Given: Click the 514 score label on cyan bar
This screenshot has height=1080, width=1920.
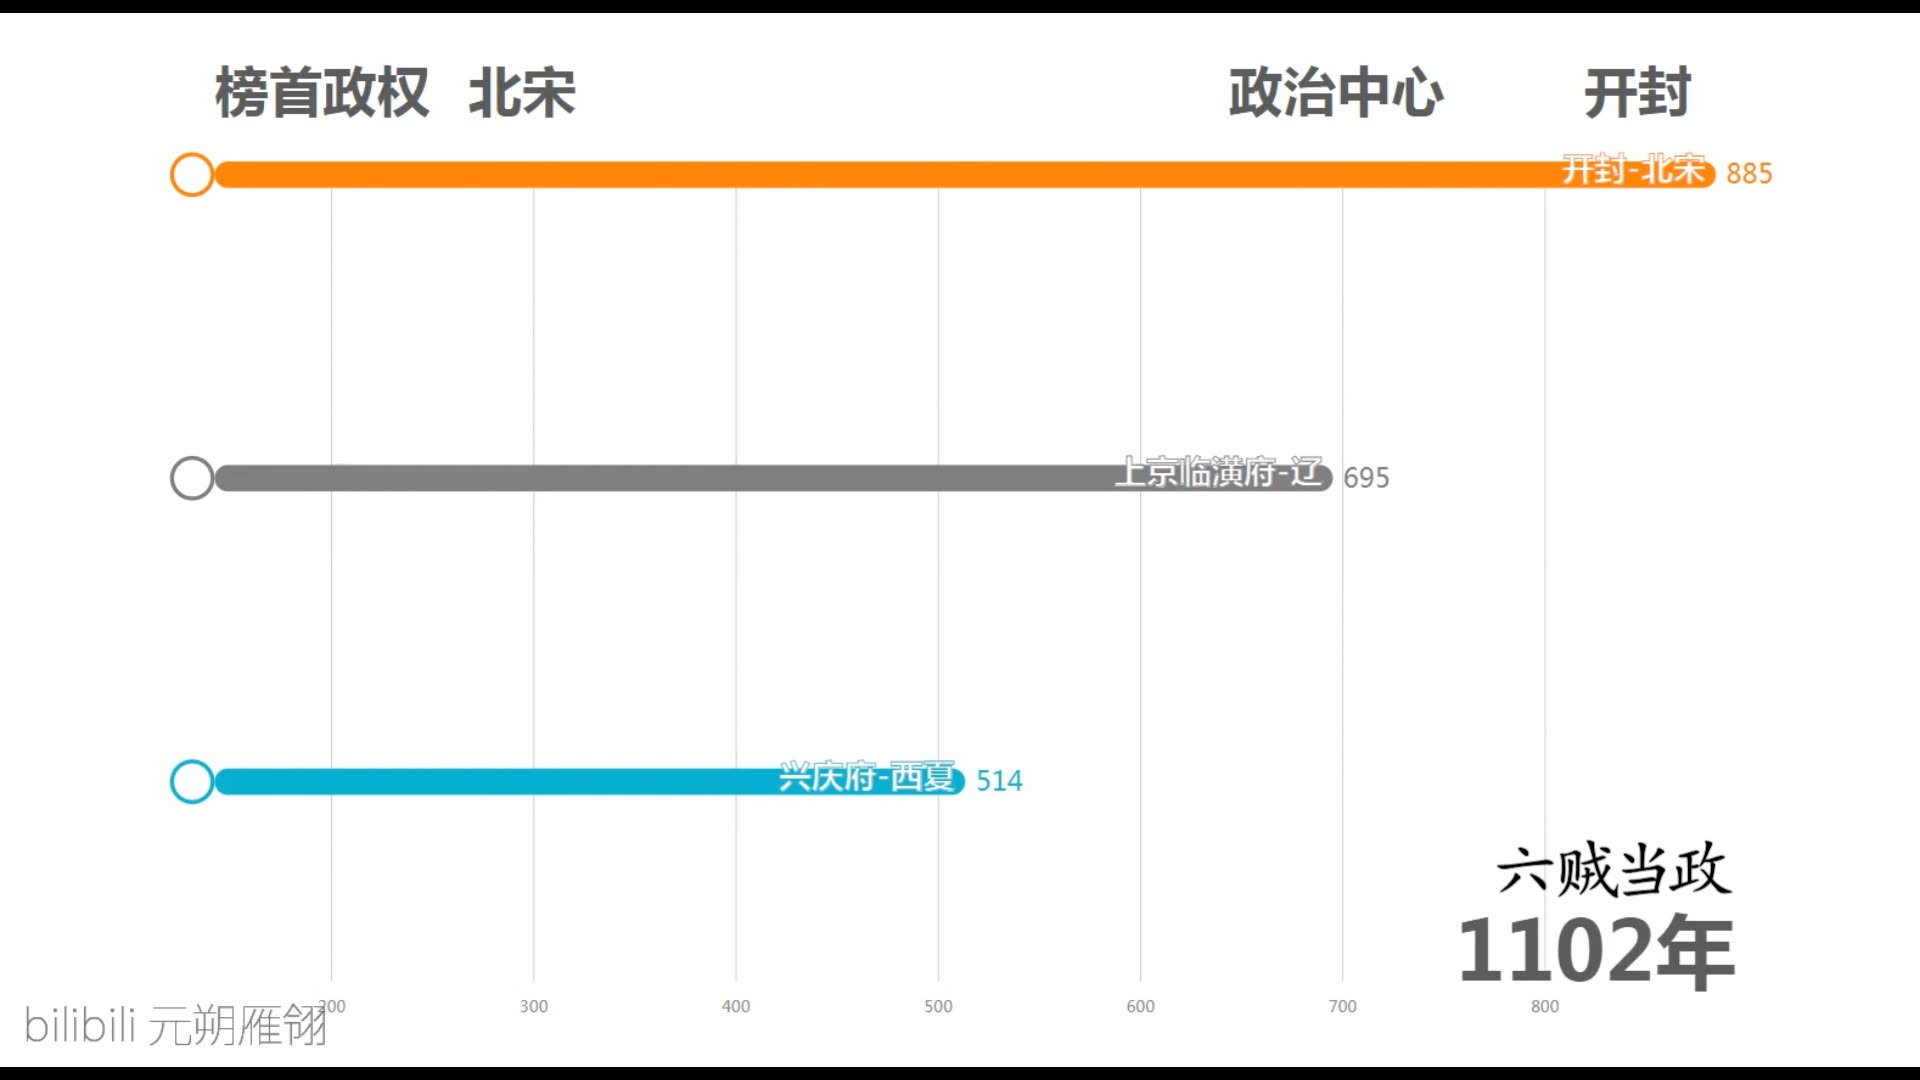Looking at the screenshot, I should coord(1000,778).
